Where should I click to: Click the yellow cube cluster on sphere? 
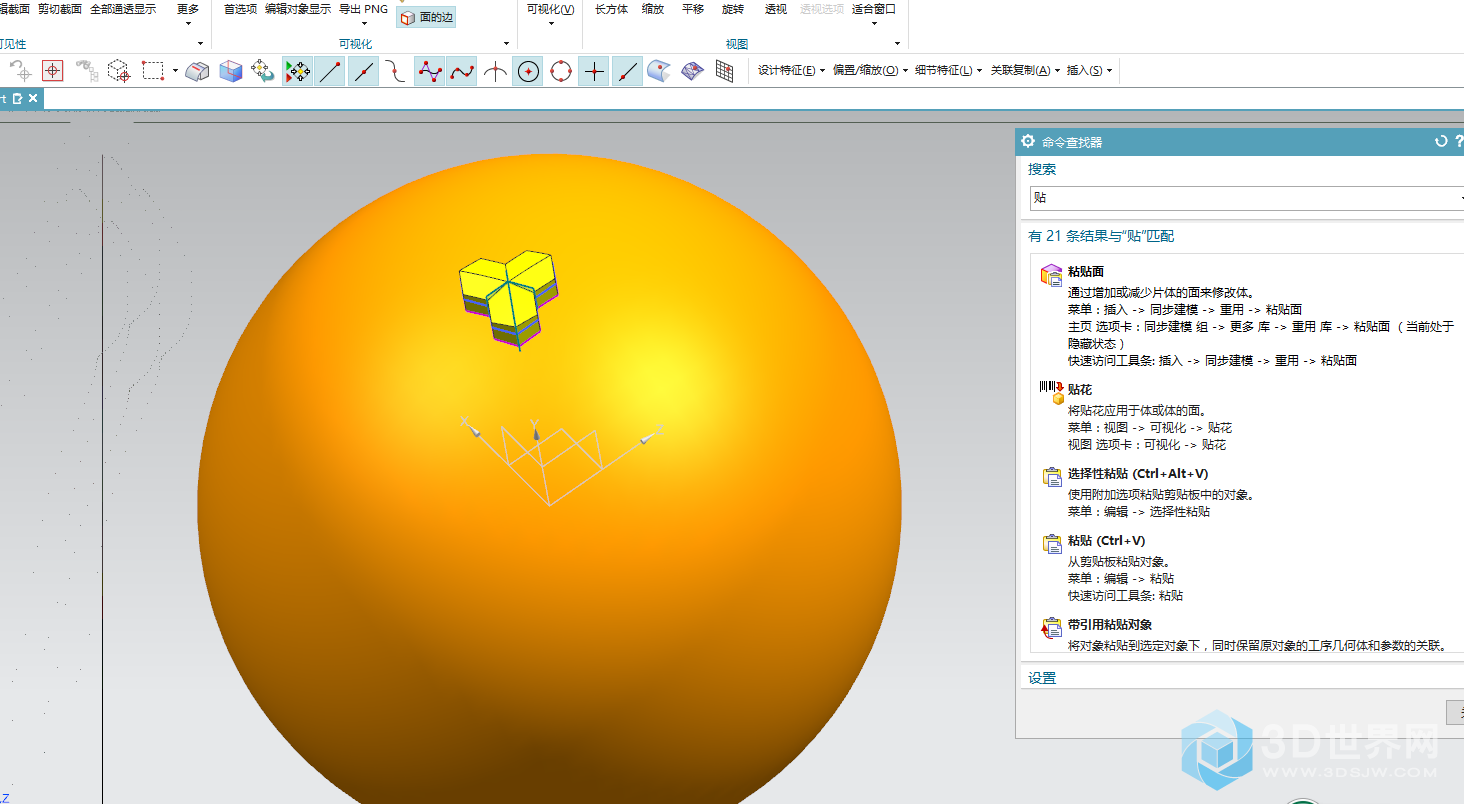pyautogui.click(x=507, y=298)
